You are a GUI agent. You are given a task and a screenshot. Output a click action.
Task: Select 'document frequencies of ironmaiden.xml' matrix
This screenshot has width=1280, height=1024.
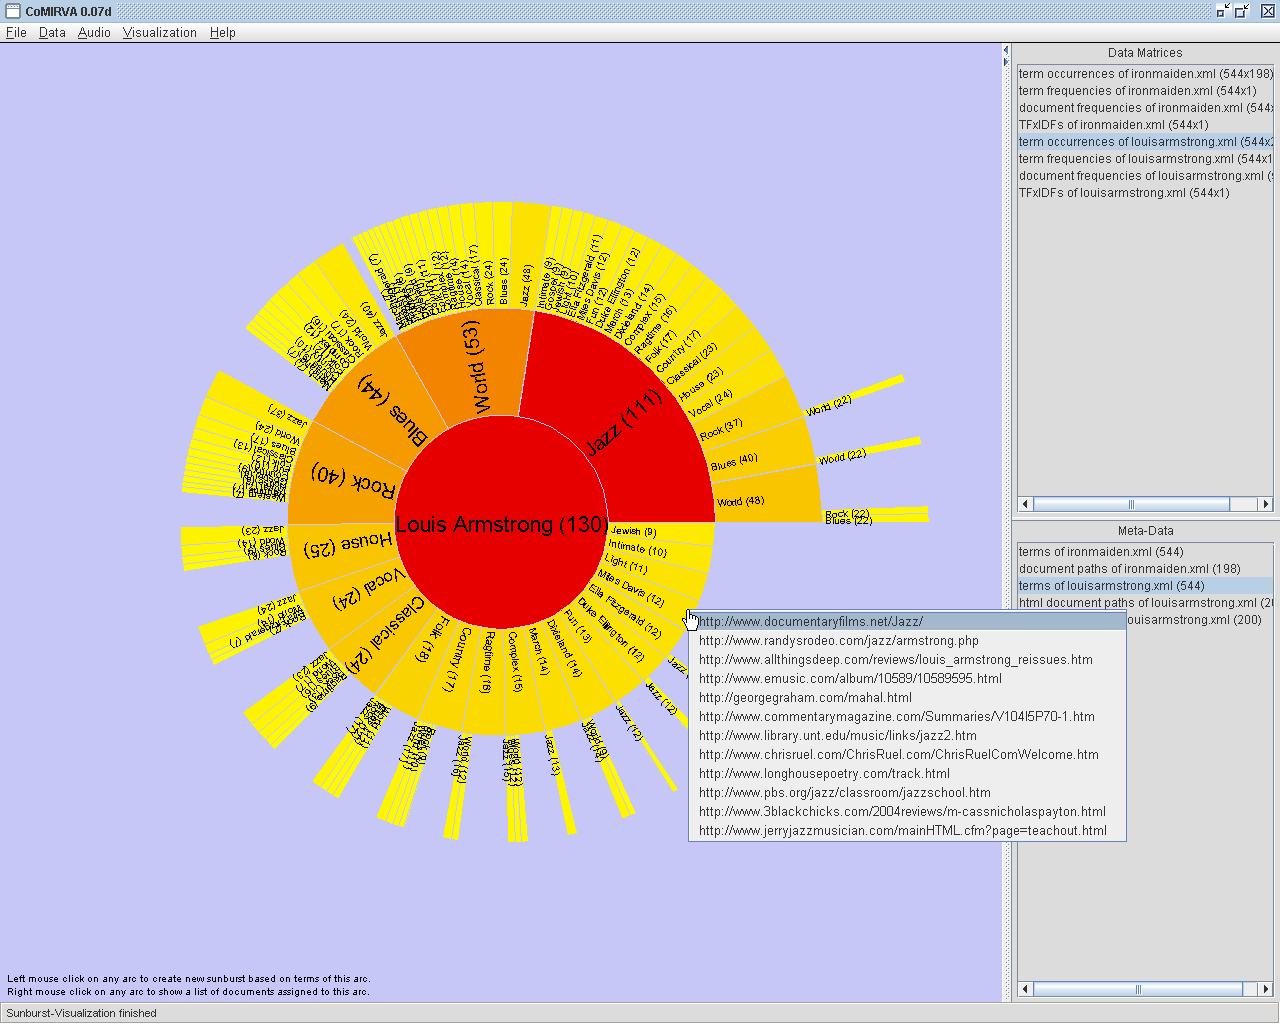point(1145,107)
